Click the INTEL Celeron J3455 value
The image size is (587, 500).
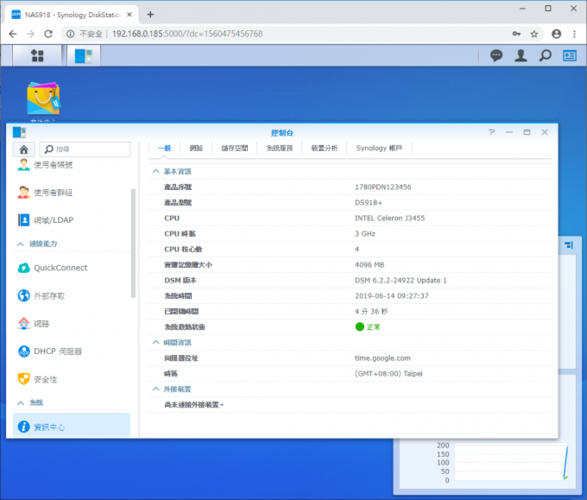tap(389, 218)
